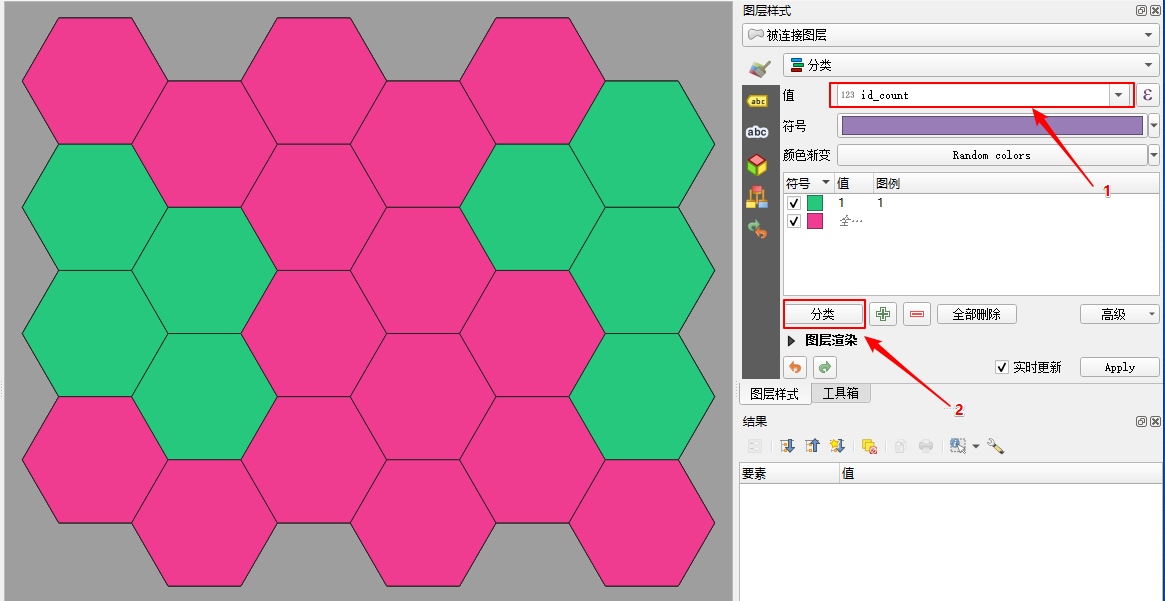Click the green redo arrow button
Screen dimensions: 1165x601
tap(824, 367)
